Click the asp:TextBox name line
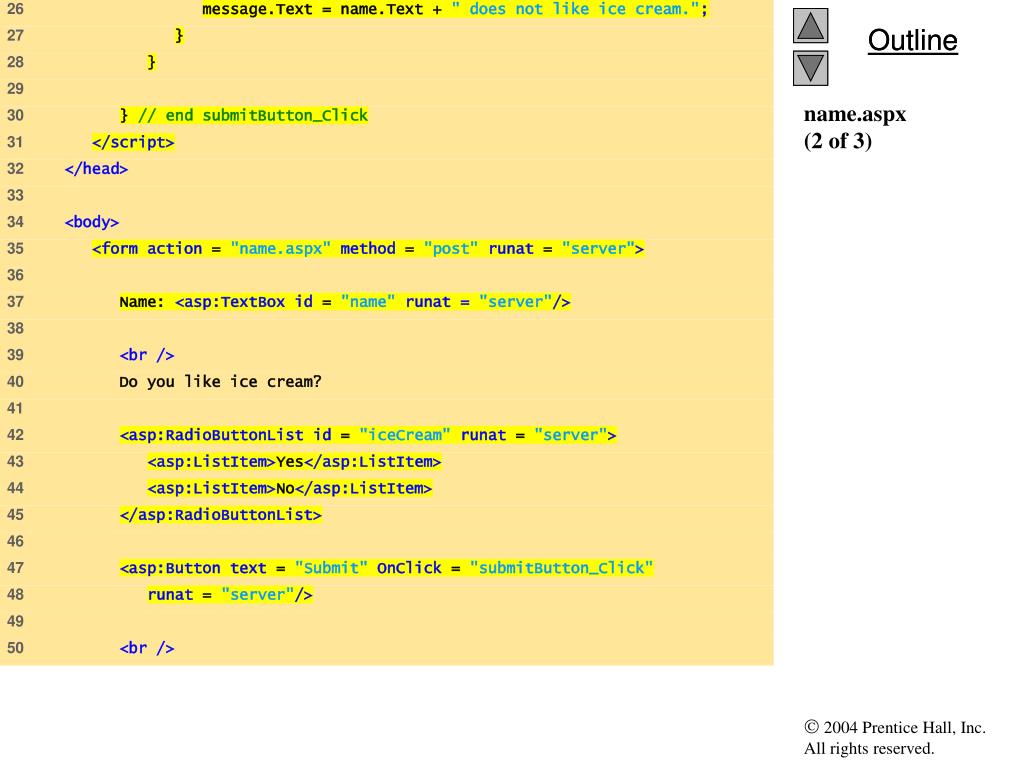The width and height of the screenshot is (1024, 768). (x=345, y=302)
